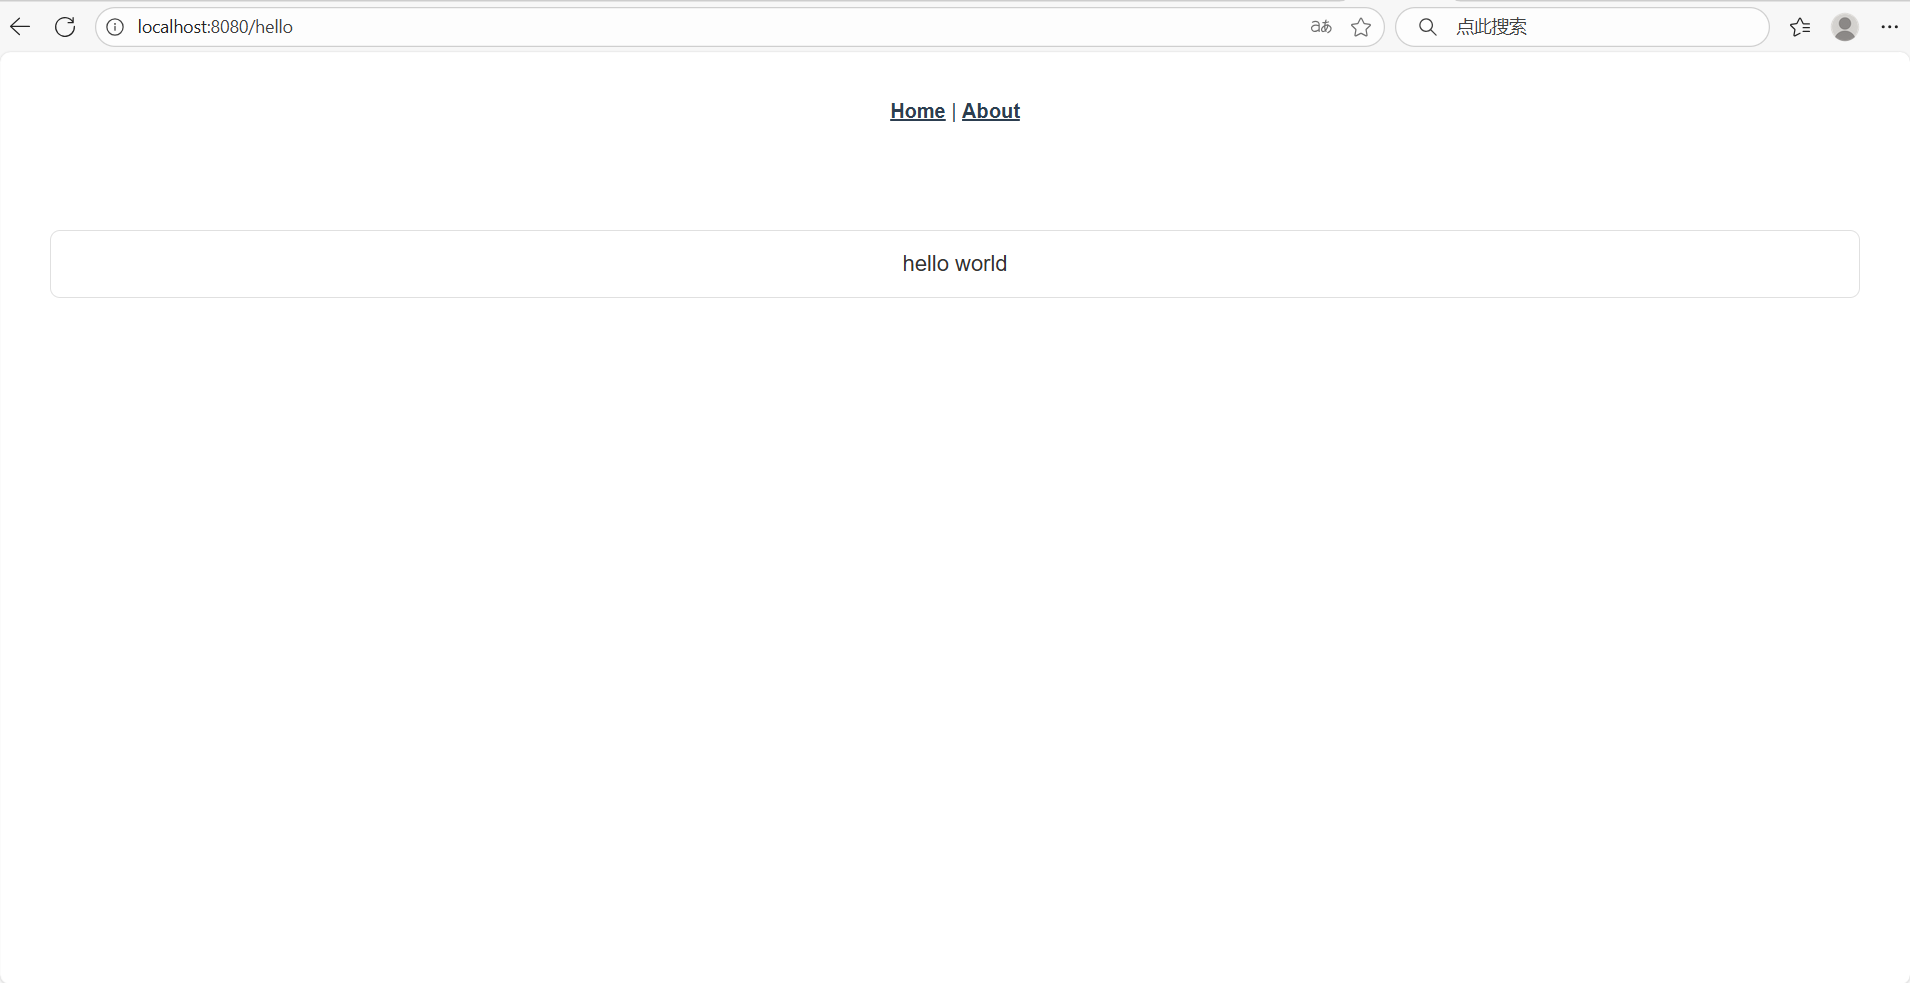This screenshot has width=1910, height=983.
Task: Click the hello world text
Action: tap(955, 264)
